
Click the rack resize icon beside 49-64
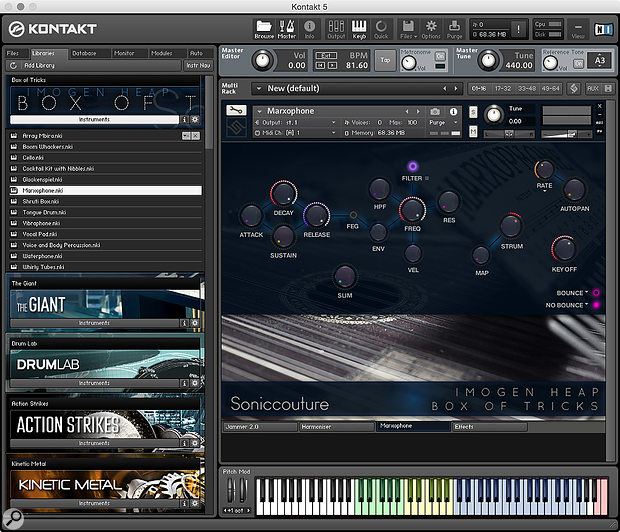[x=574, y=89]
